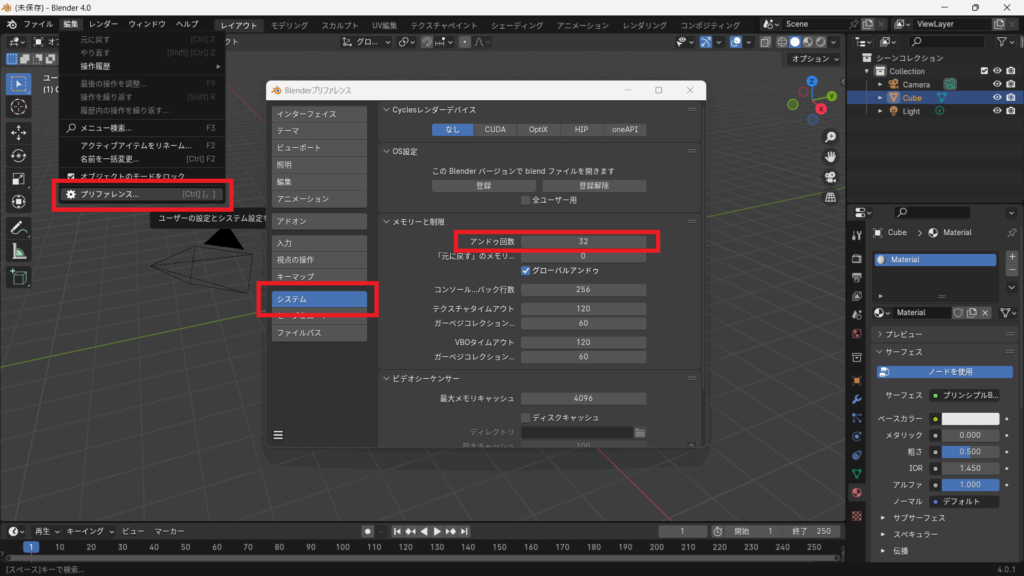Image resolution: width=1024 pixels, height=576 pixels.
Task: Open プリファレンス from the Edit menu
Action: [x=142, y=194]
